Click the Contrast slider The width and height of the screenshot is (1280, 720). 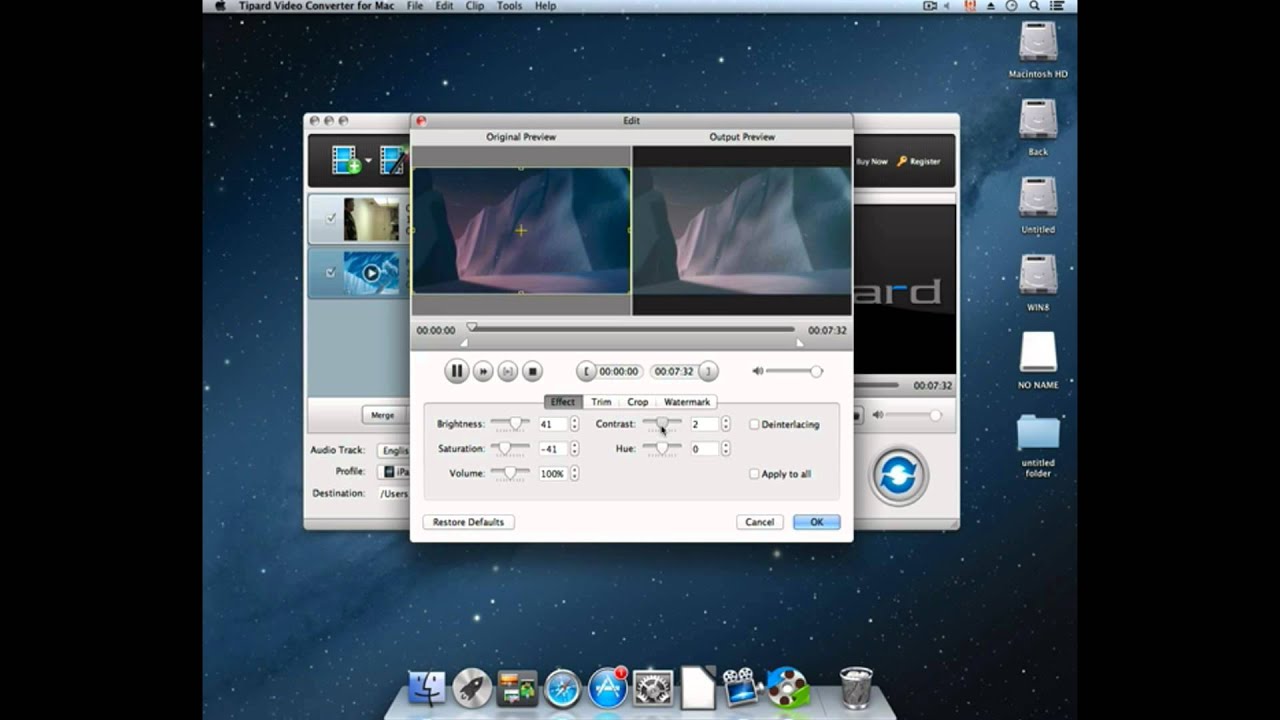click(x=662, y=424)
